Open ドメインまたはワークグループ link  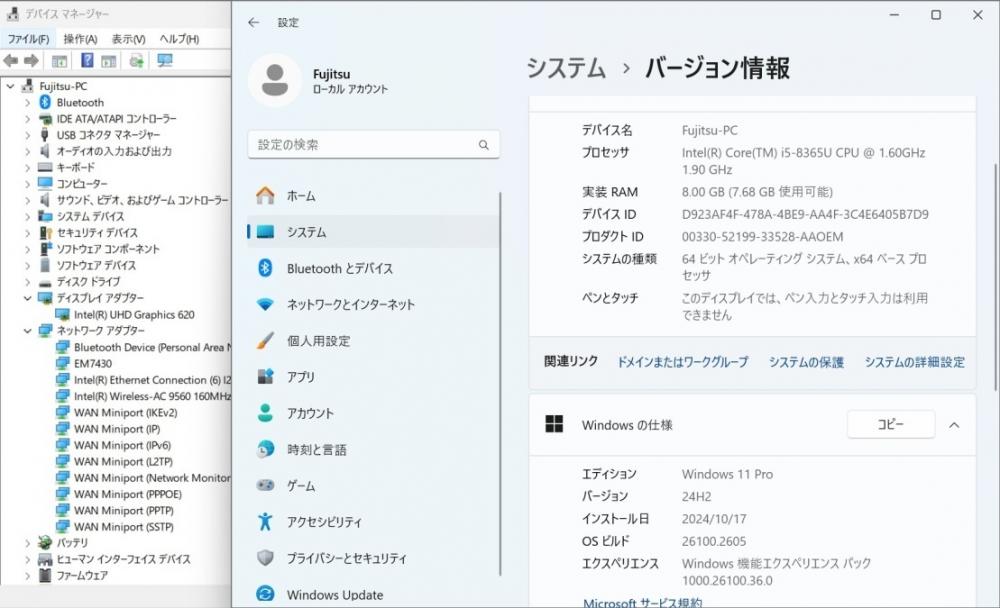point(682,362)
